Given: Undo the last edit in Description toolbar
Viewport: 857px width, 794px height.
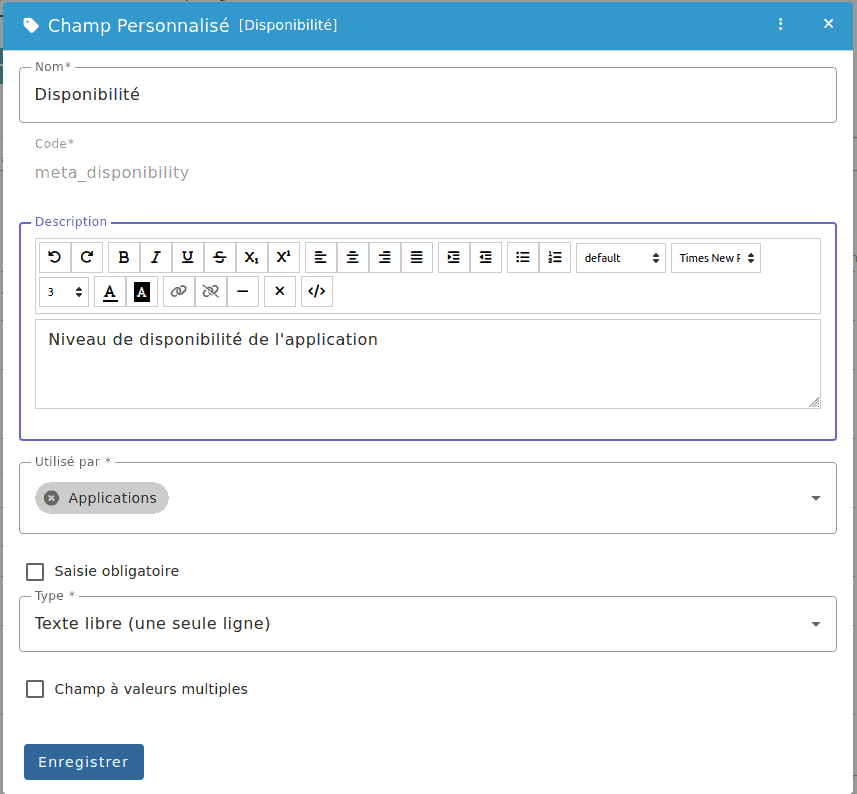Looking at the screenshot, I should (x=55, y=257).
